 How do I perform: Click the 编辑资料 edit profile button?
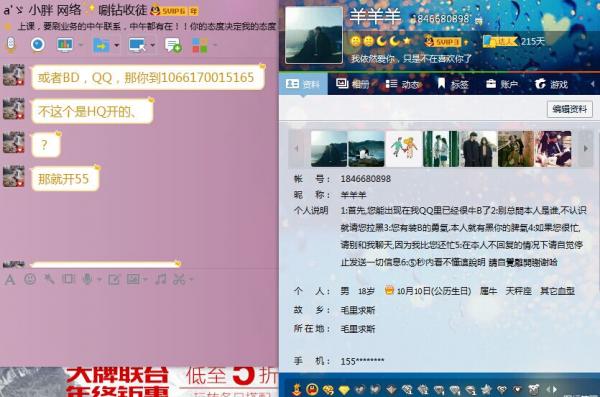[569, 109]
